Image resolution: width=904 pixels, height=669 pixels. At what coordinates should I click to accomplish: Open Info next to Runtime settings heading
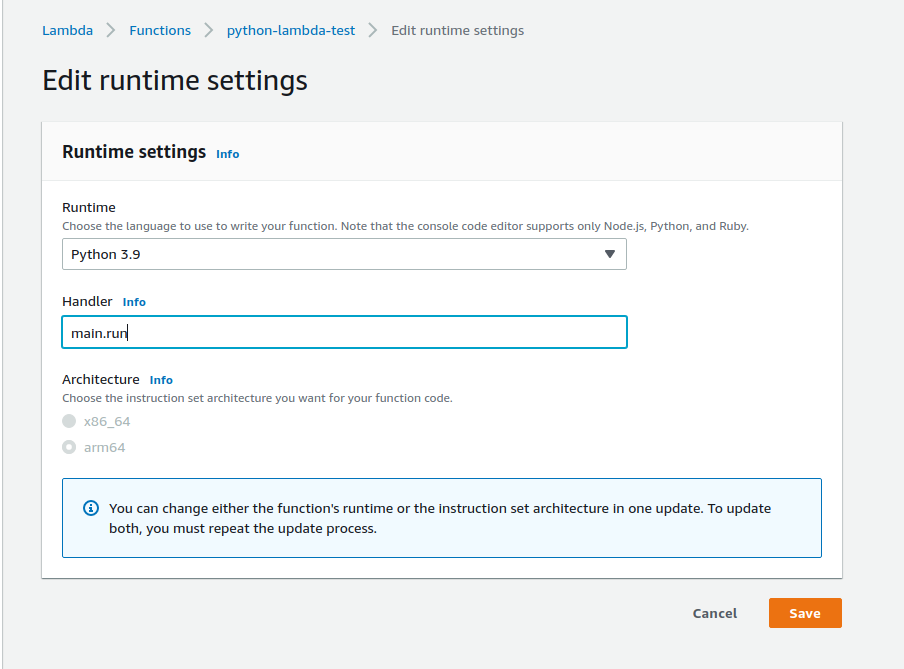point(228,154)
